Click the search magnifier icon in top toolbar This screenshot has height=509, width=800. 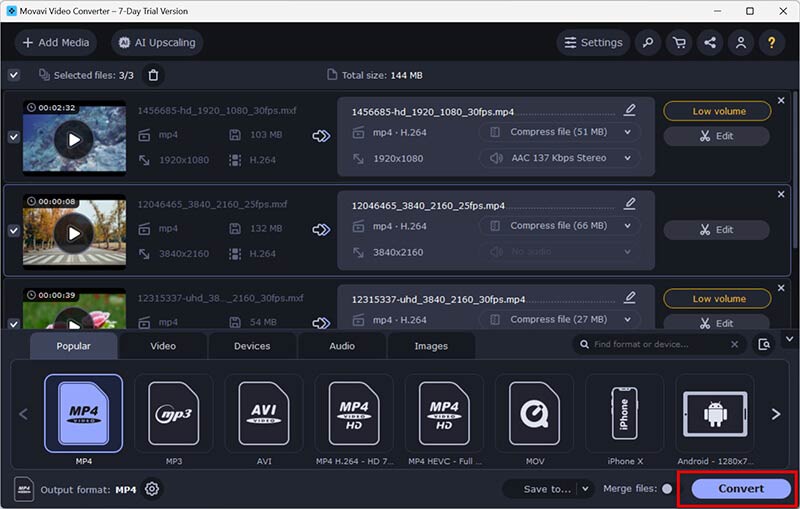coord(648,43)
